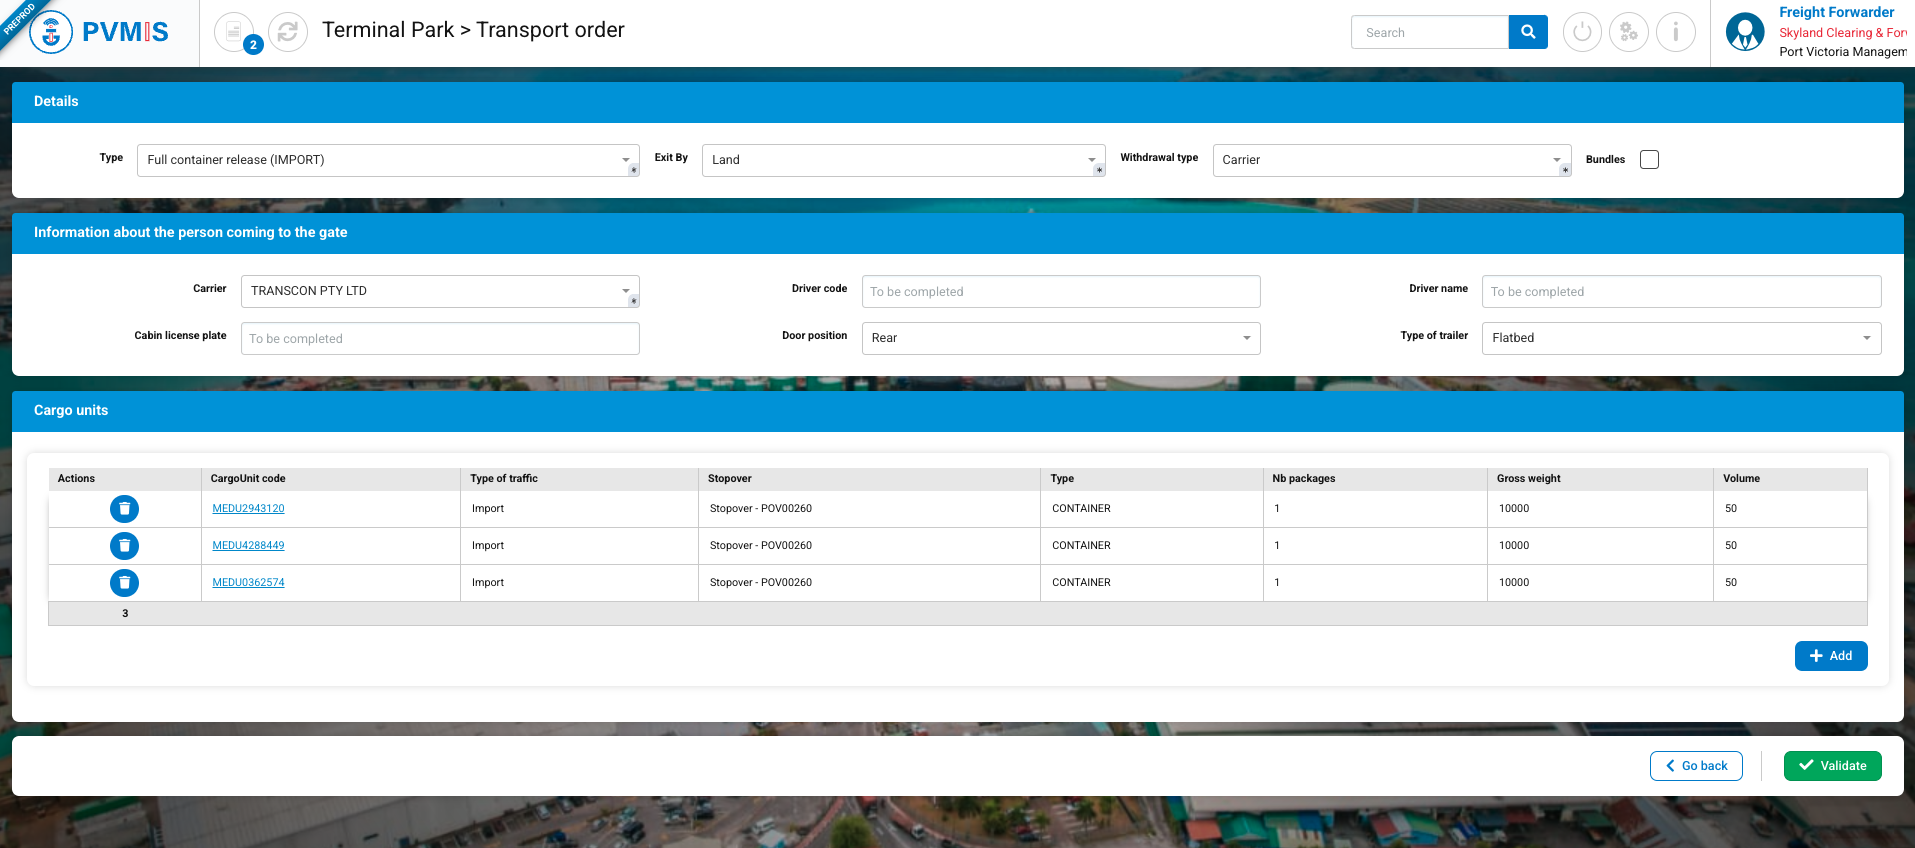Click the Add cargo unit button
The width and height of the screenshot is (1915, 848).
(x=1830, y=656)
